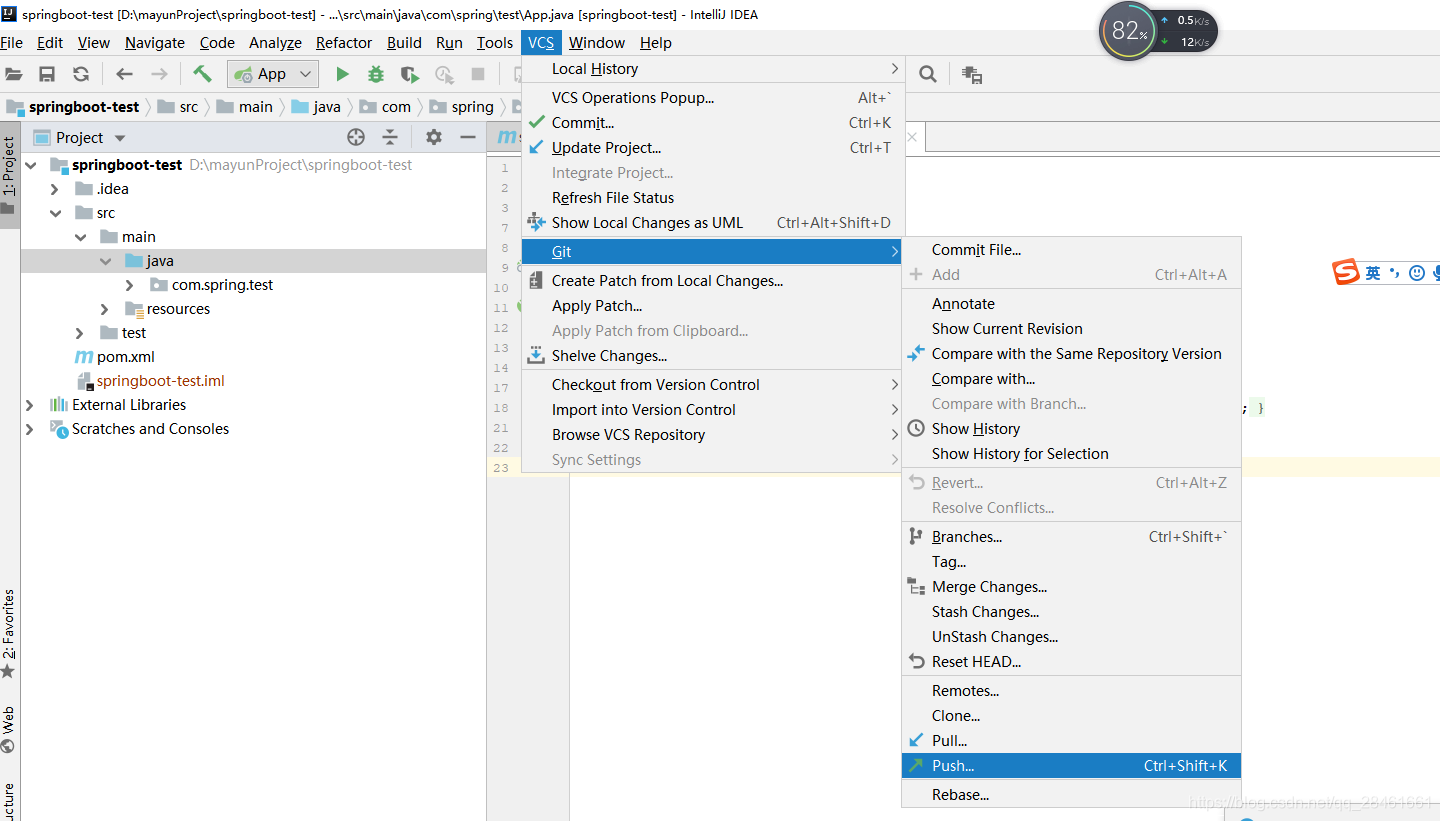The height and width of the screenshot is (821, 1440).
Task: Expand the com.spring.test package arrow
Action: tap(130, 285)
